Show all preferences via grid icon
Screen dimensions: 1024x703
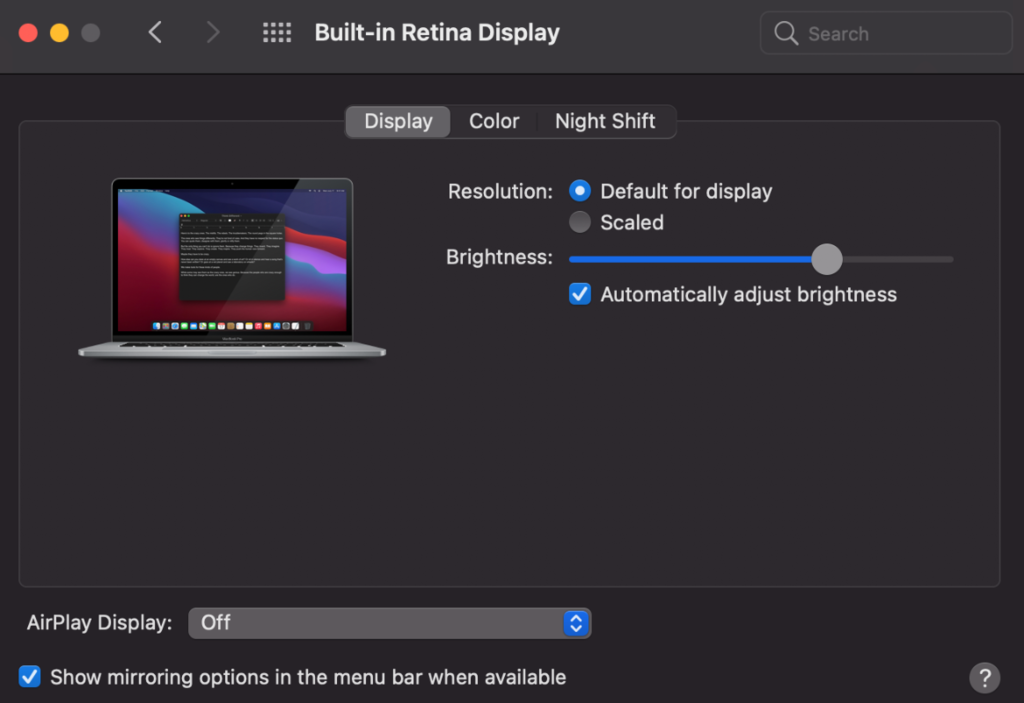click(x=277, y=33)
